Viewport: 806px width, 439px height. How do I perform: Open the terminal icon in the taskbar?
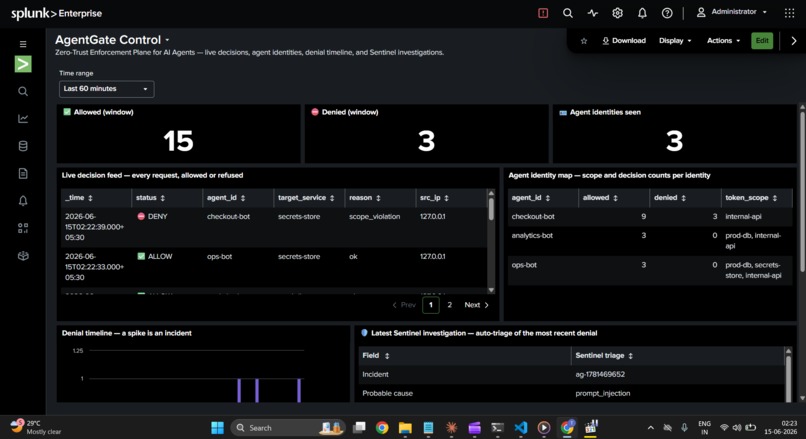tap(497, 427)
